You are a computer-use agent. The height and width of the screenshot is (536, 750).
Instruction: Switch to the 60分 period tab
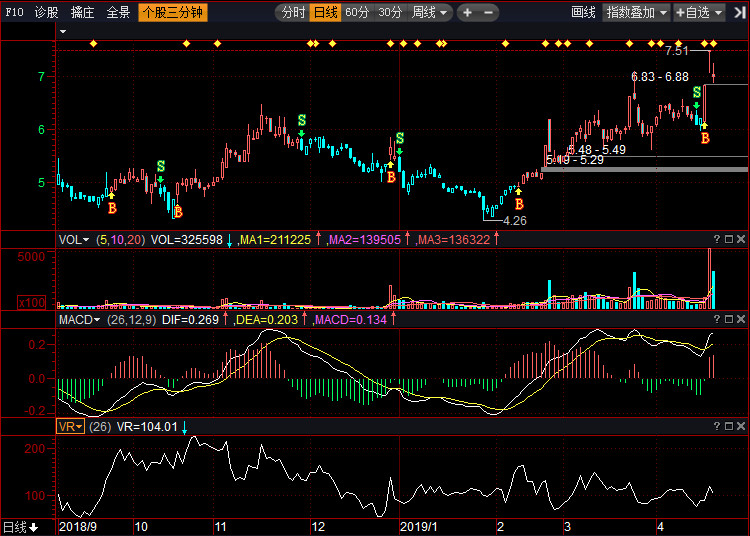click(x=357, y=12)
